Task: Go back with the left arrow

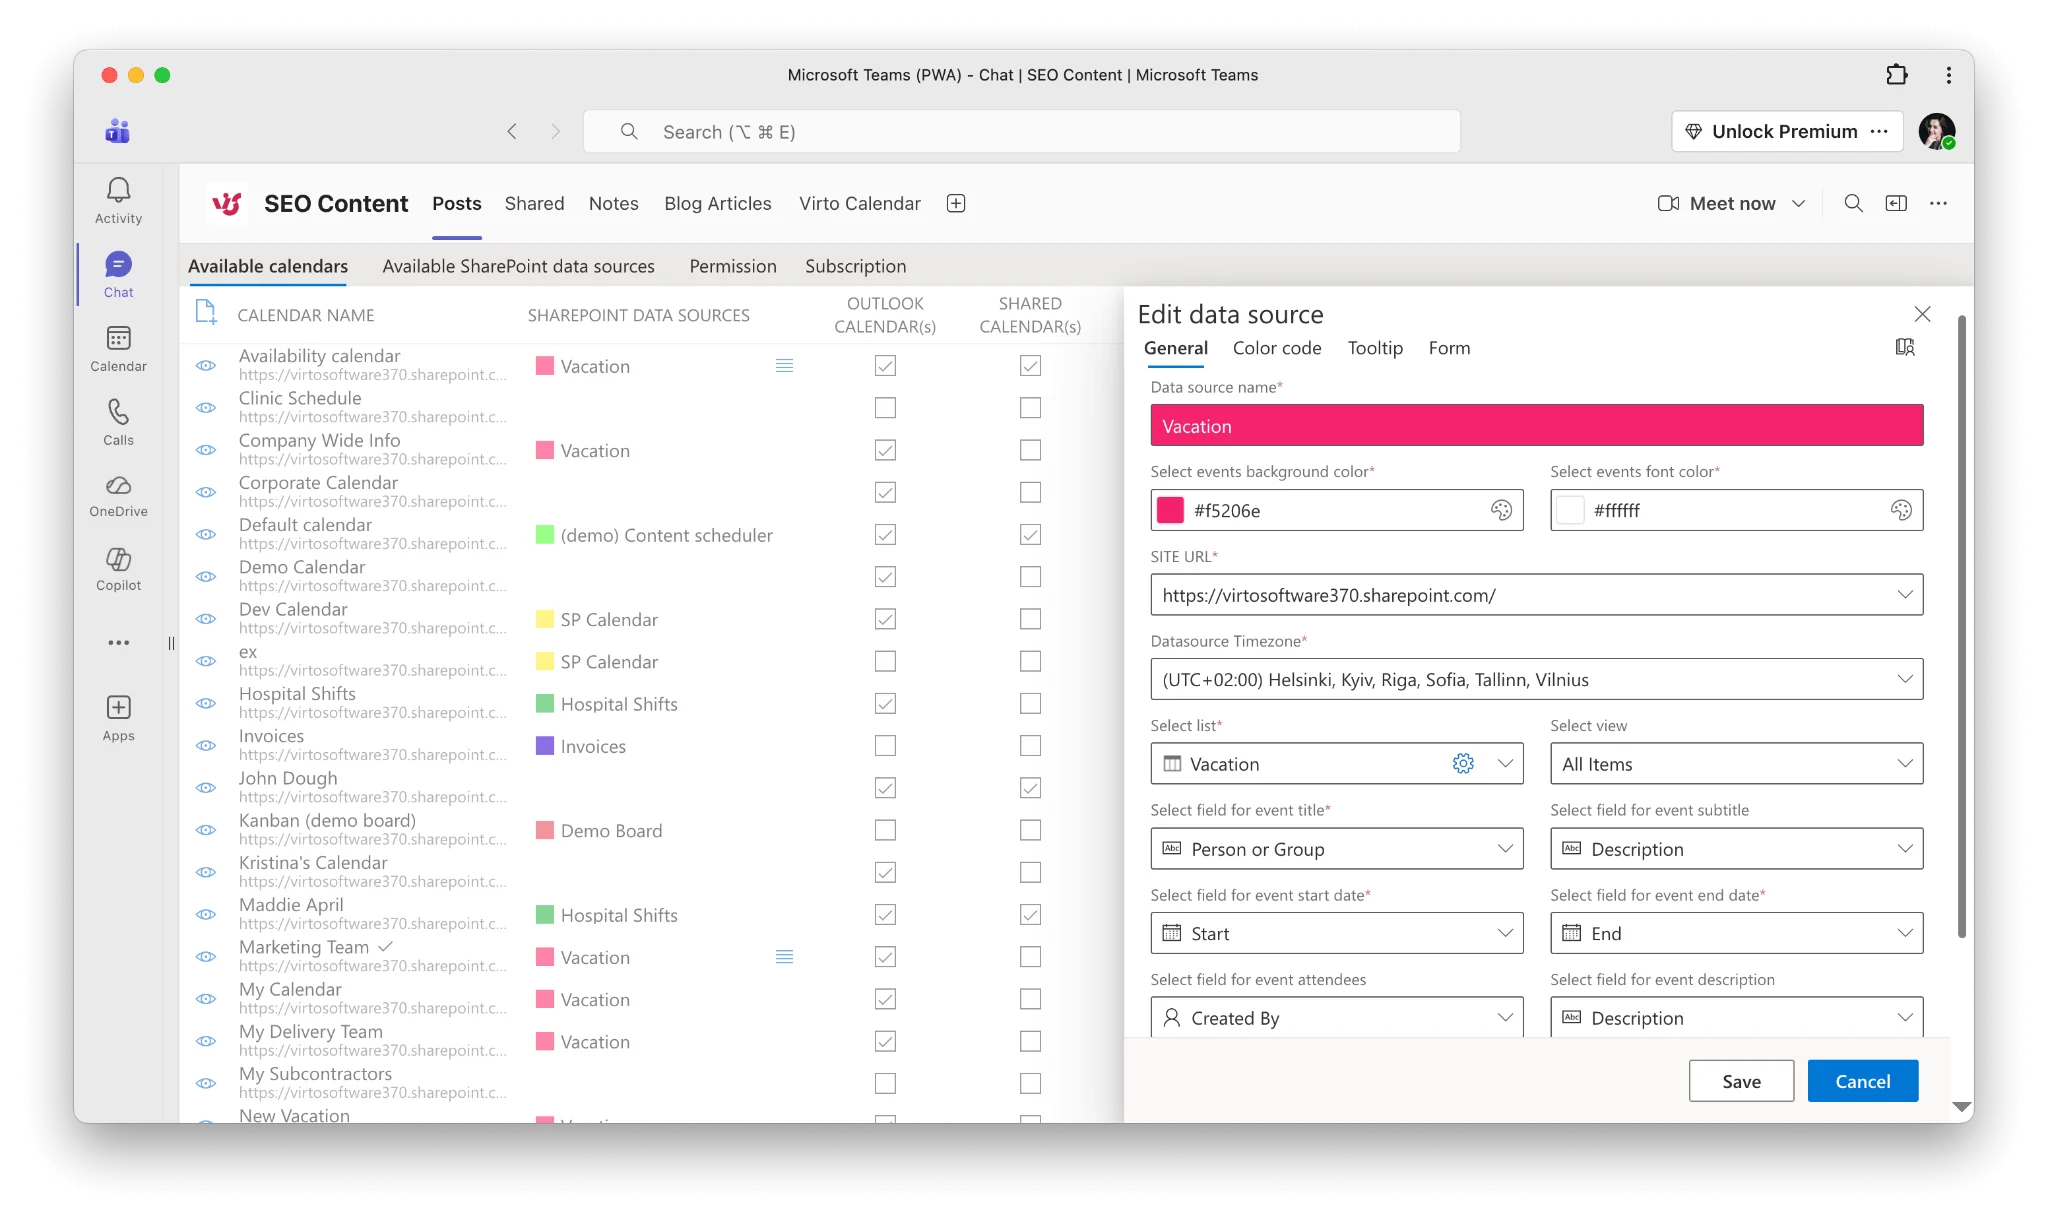Action: (x=512, y=131)
